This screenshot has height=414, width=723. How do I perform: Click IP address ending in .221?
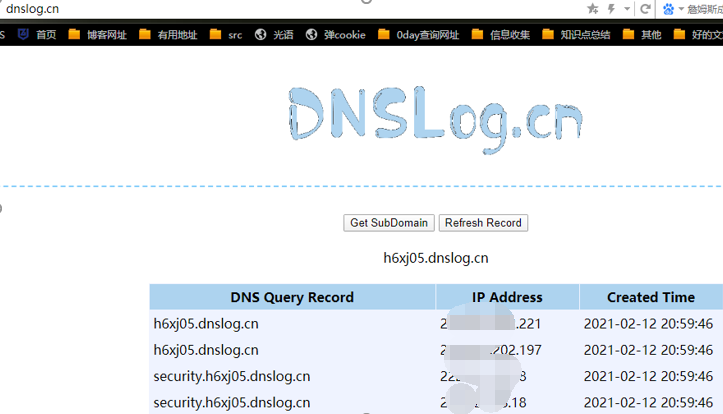[490, 324]
